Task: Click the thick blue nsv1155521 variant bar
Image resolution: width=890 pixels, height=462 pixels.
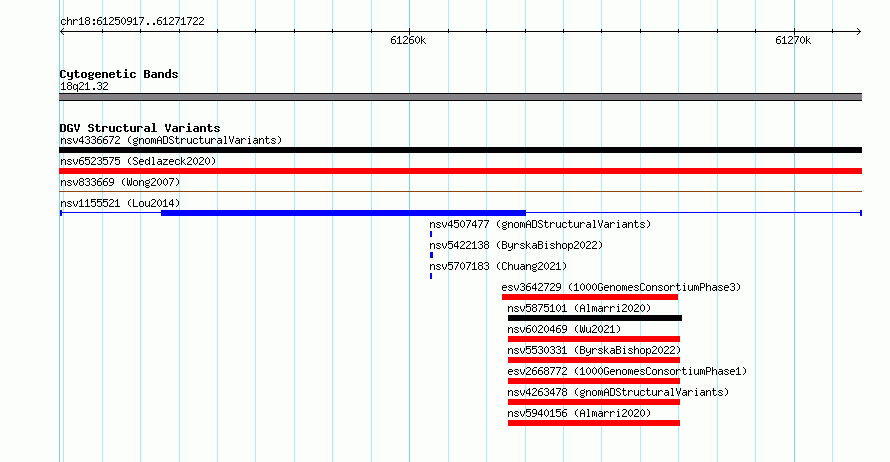Action: tap(343, 213)
